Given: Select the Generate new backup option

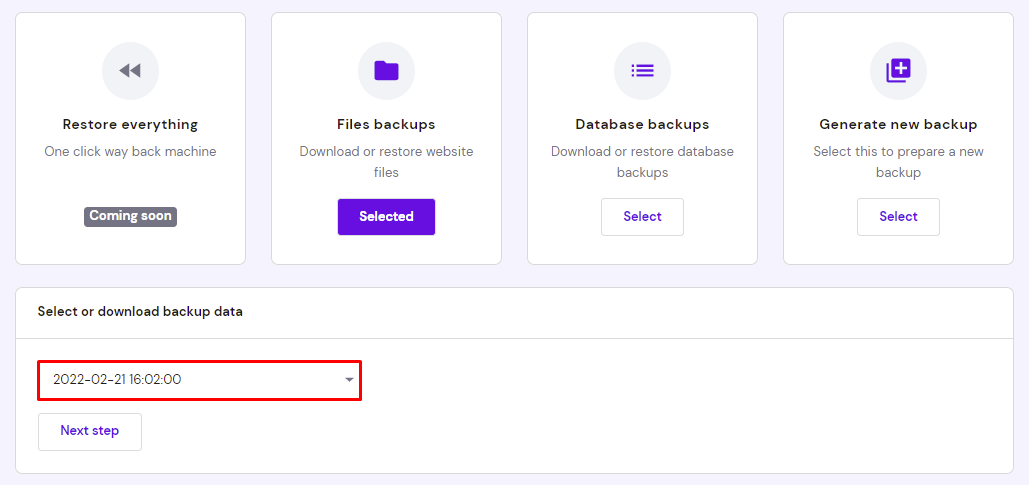Looking at the screenshot, I should [x=898, y=217].
